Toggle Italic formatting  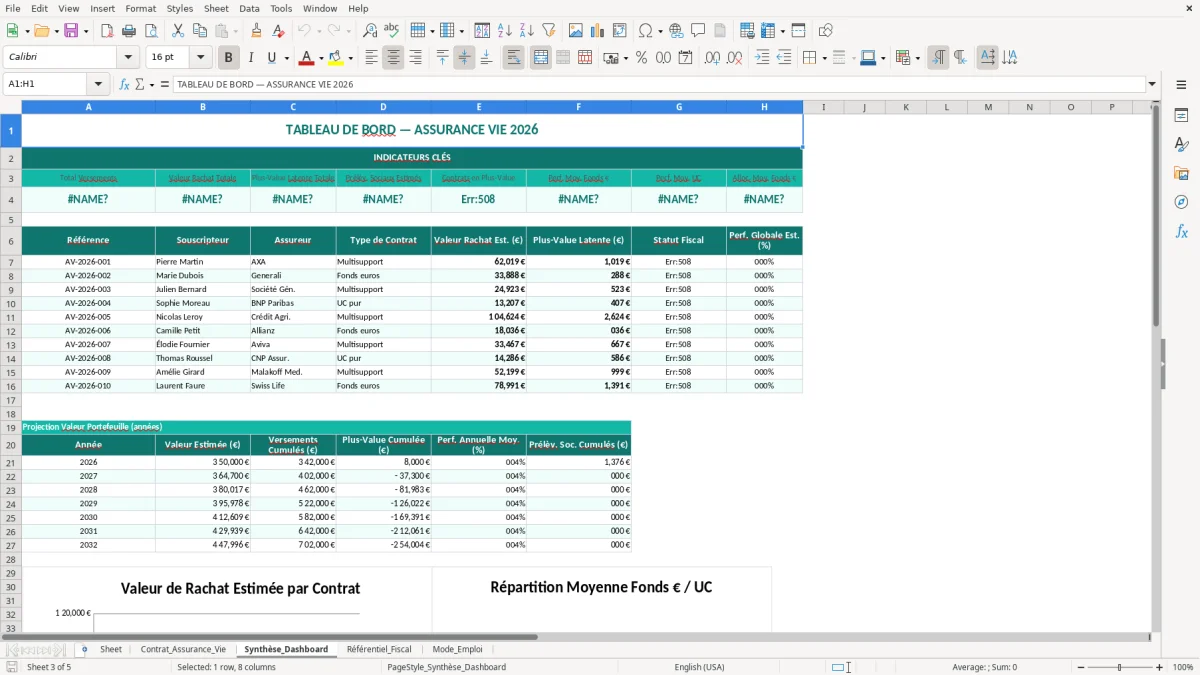point(250,58)
